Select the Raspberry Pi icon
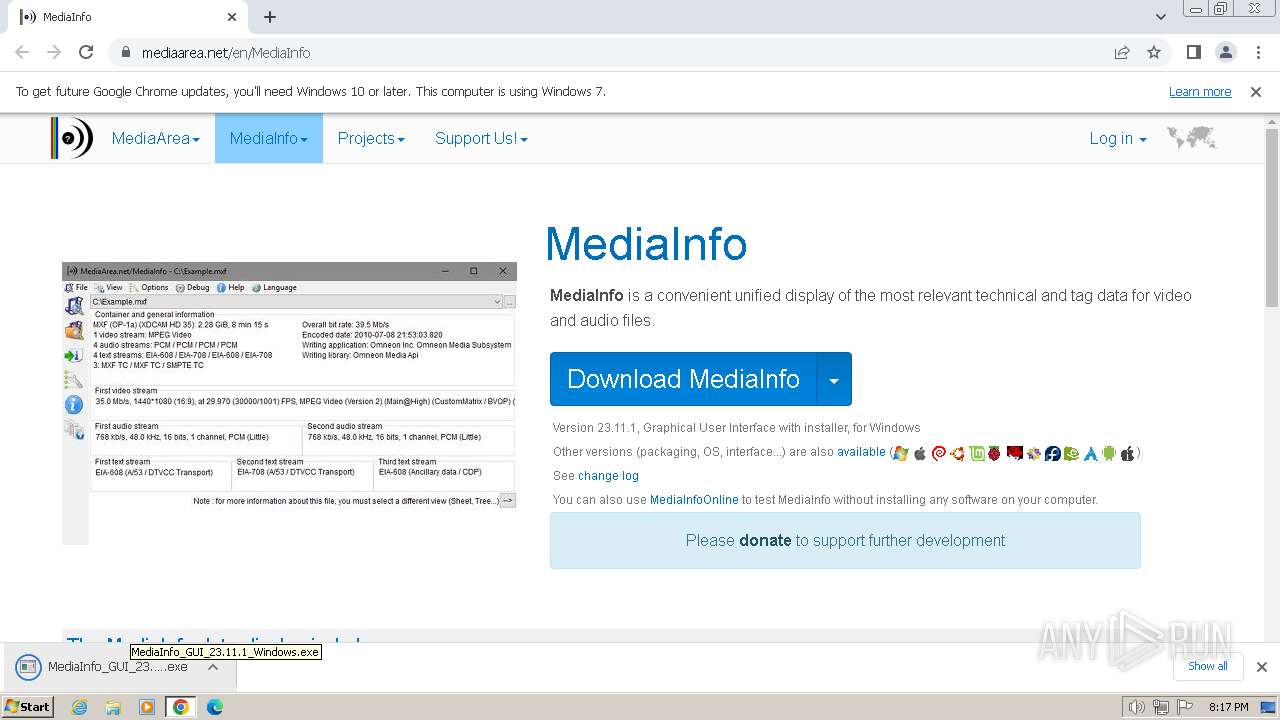Viewport: 1280px width, 720px height. (x=994, y=453)
